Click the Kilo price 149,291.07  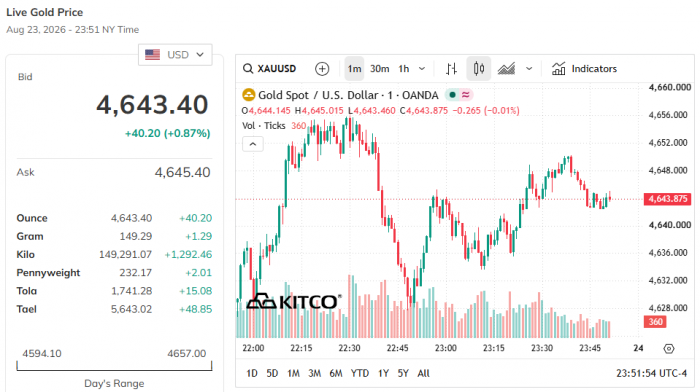coord(125,254)
